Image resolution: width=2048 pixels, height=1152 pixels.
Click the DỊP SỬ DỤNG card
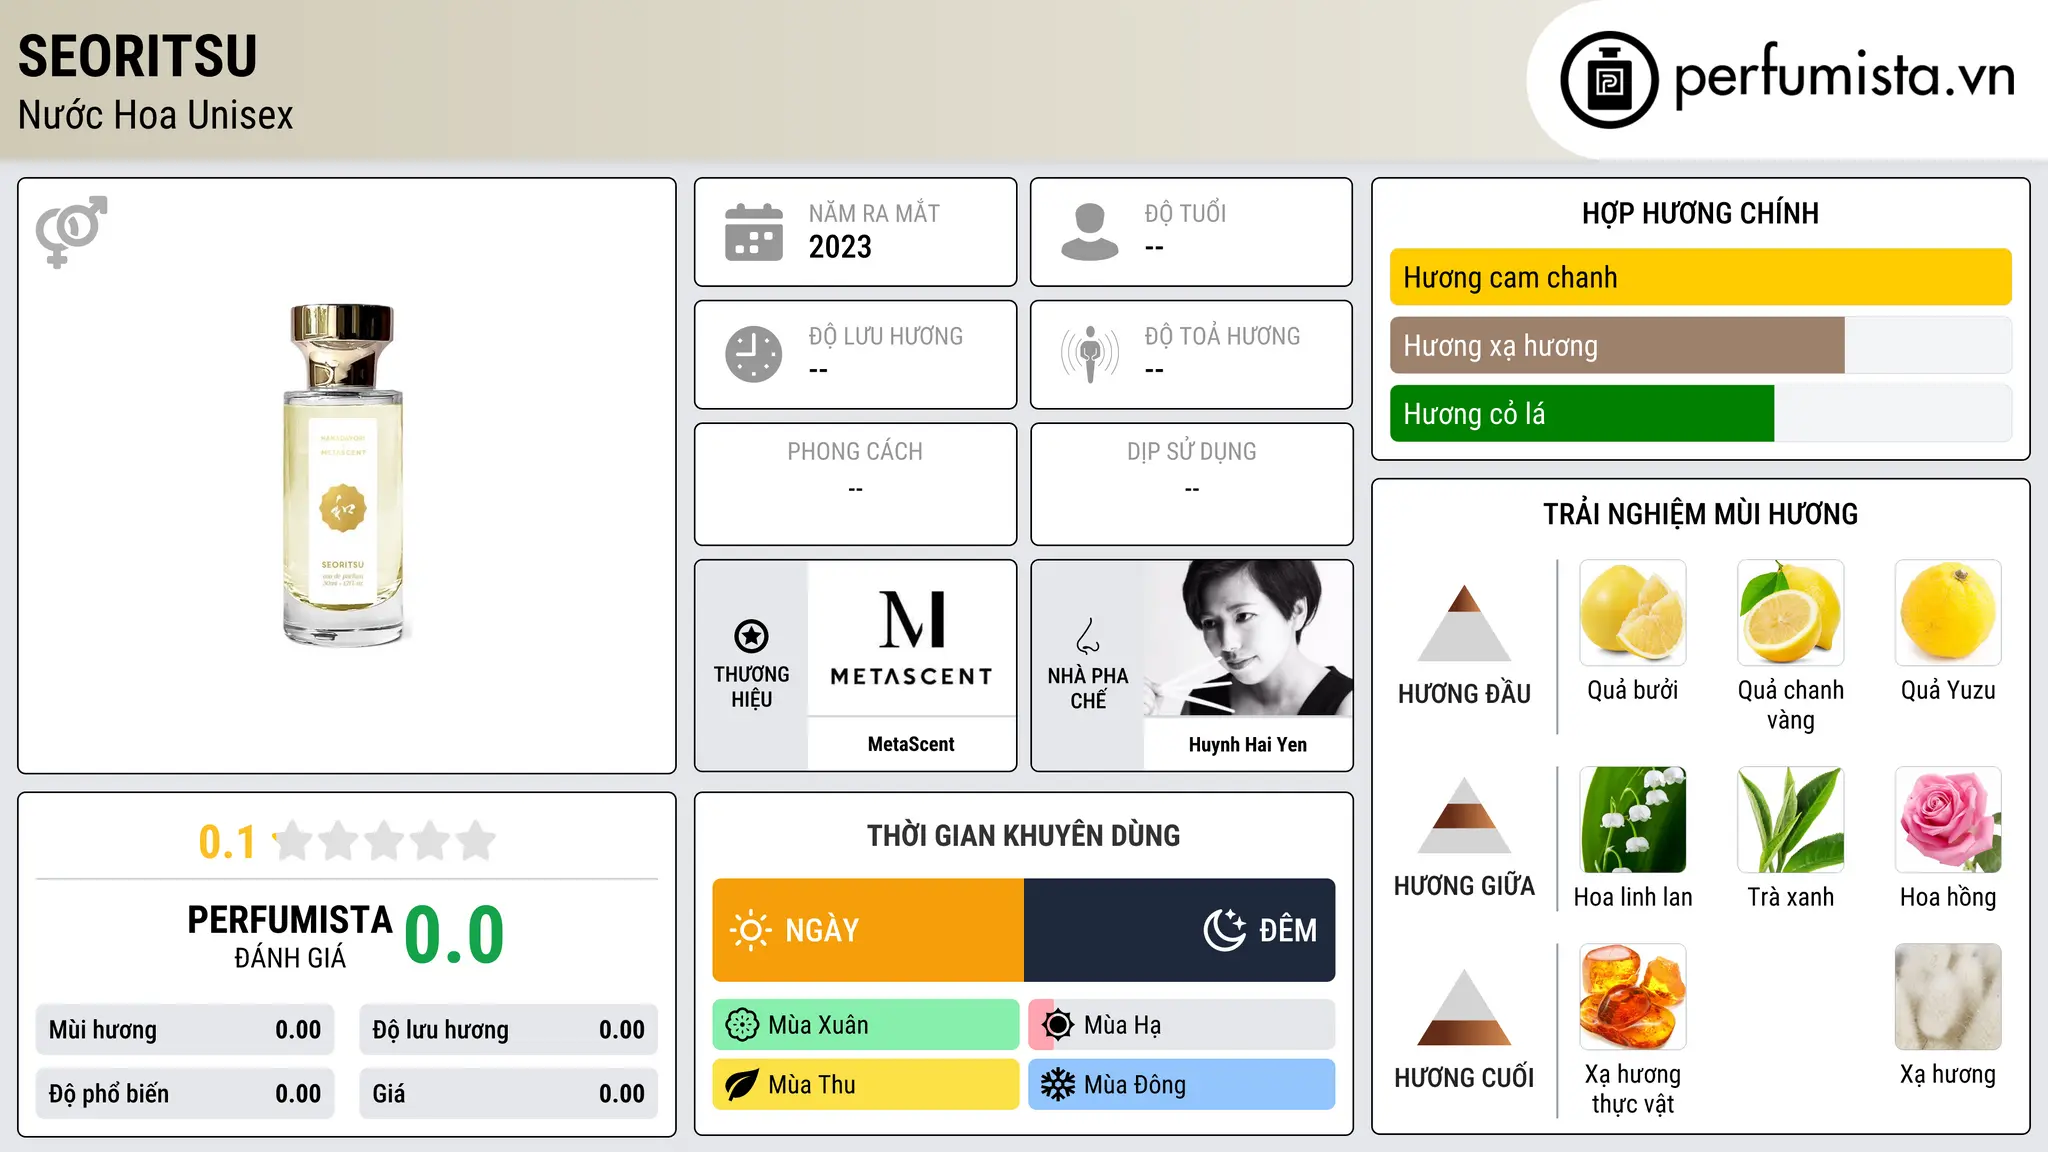1191,484
